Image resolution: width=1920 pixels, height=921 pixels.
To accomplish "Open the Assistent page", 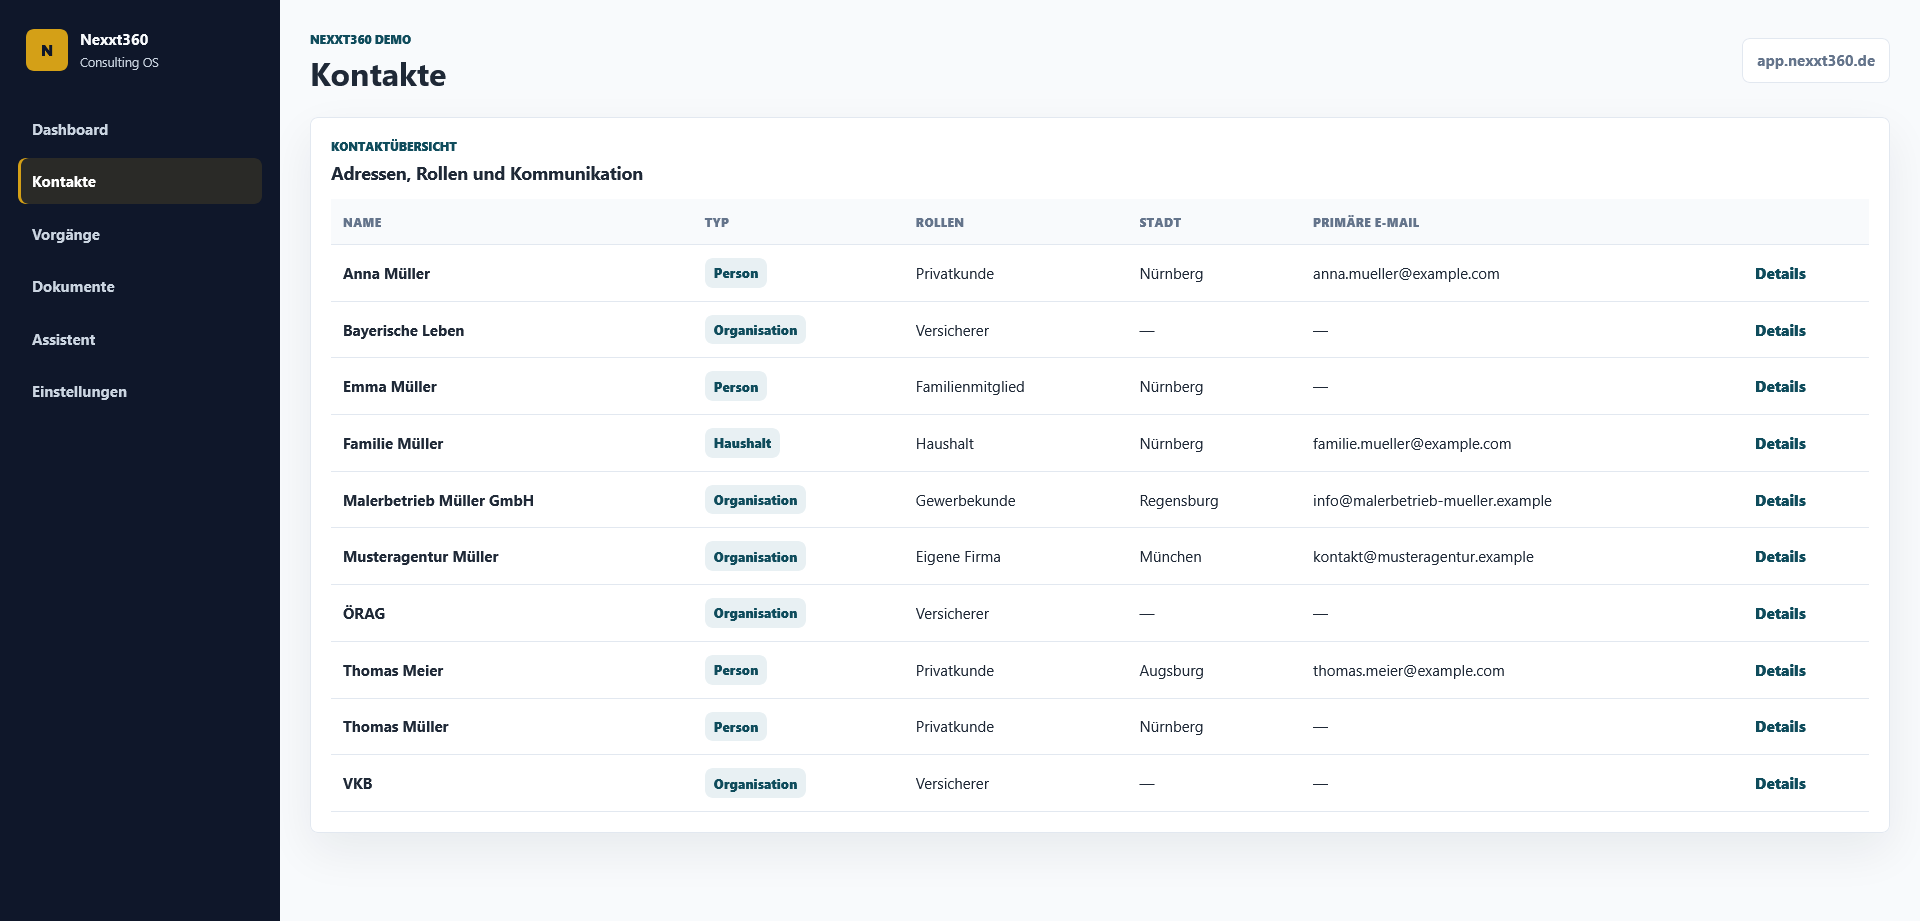I will 140,340.
